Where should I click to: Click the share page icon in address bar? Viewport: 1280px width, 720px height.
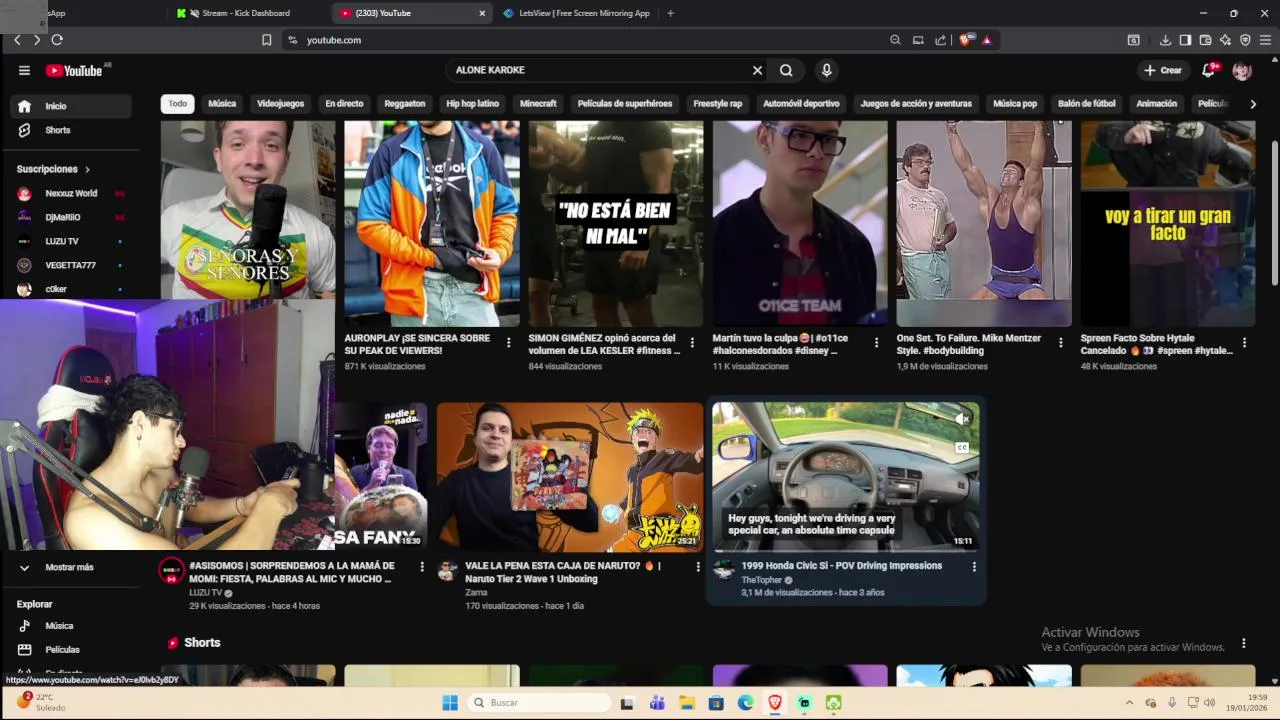(x=940, y=40)
